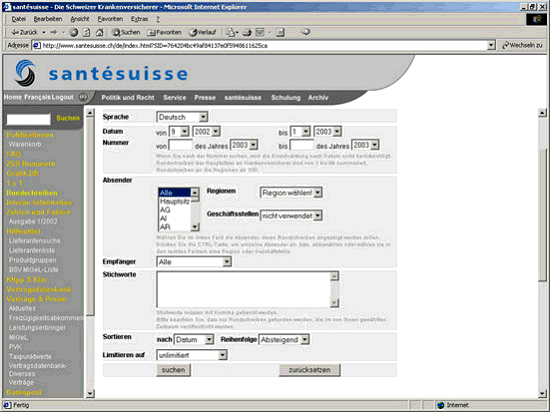
Task: Click the Nummer von input field
Action: [x=180, y=145]
